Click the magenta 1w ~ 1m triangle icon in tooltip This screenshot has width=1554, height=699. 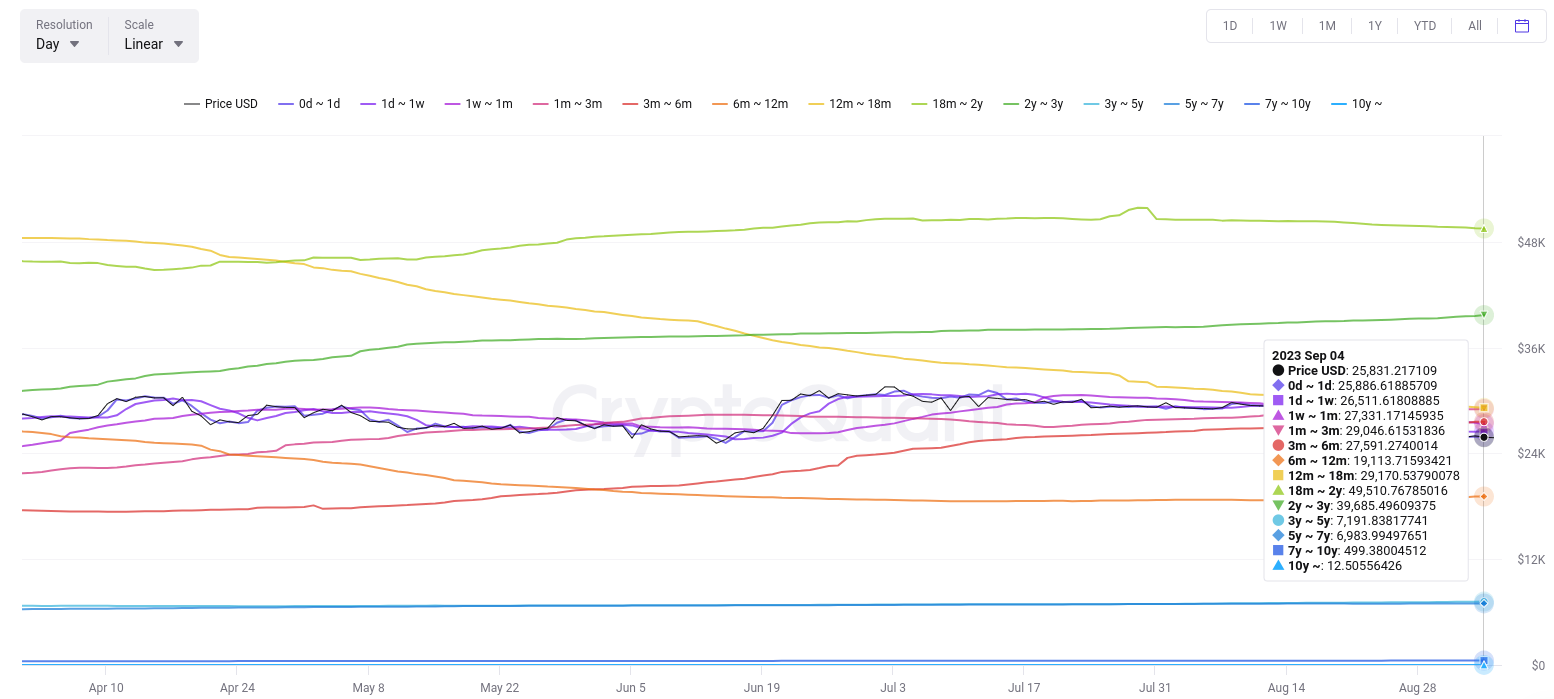1278,415
